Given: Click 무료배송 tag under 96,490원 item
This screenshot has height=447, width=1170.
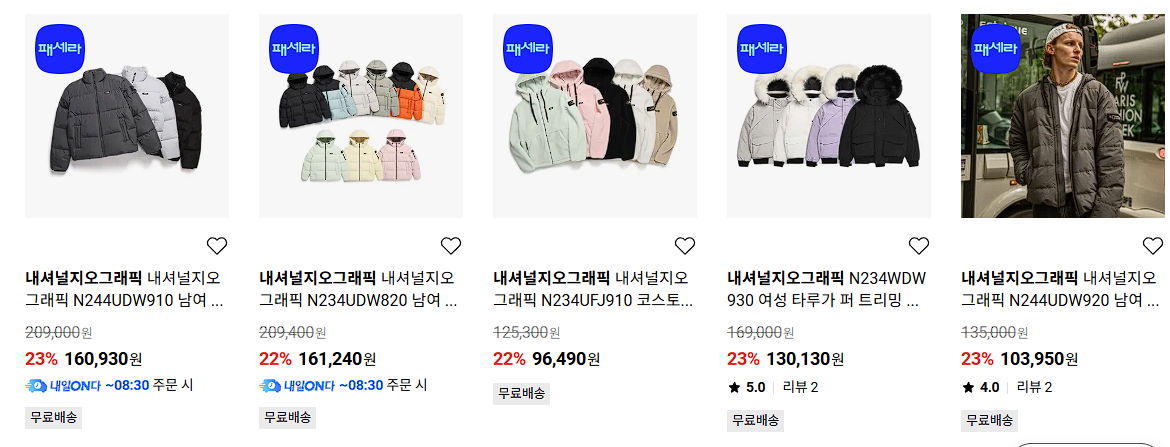Looking at the screenshot, I should [522, 393].
